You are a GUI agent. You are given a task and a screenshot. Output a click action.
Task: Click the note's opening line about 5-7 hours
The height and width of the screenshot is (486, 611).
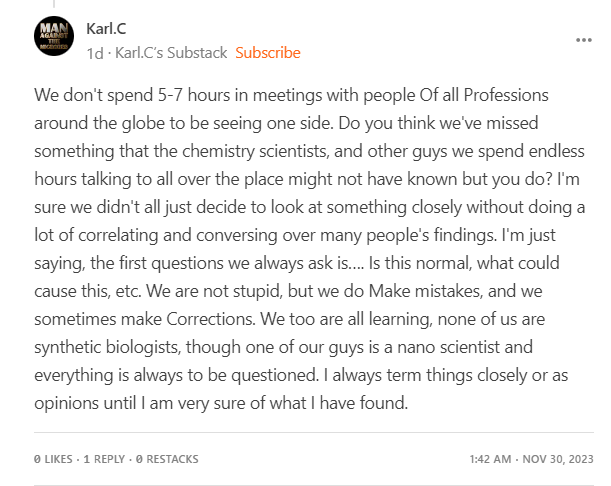292,96
